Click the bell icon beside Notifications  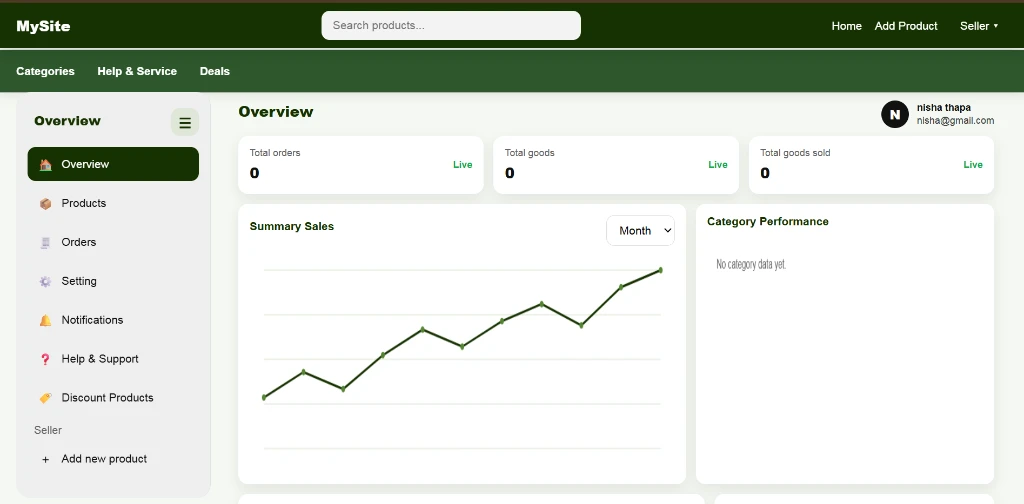coord(45,321)
